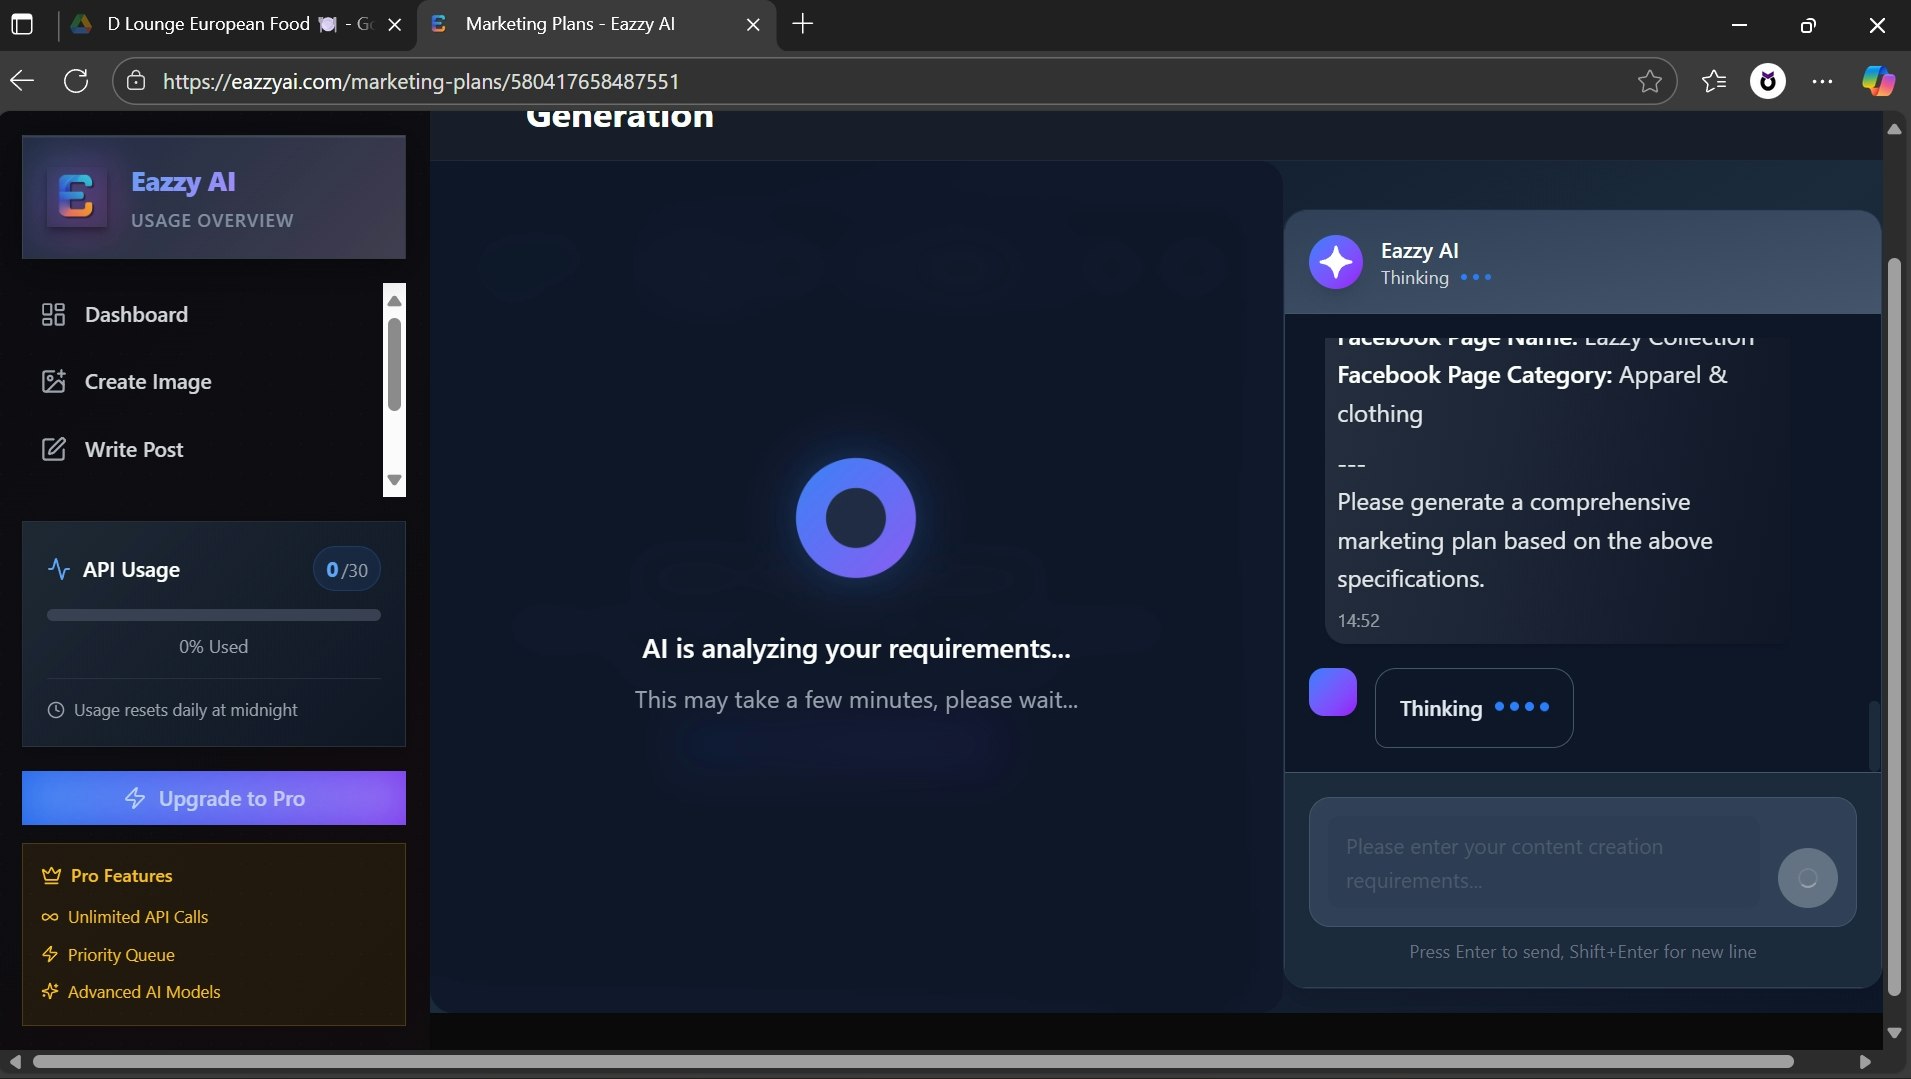Click the Upgrade to Pro button
The height and width of the screenshot is (1079, 1911).
214,798
